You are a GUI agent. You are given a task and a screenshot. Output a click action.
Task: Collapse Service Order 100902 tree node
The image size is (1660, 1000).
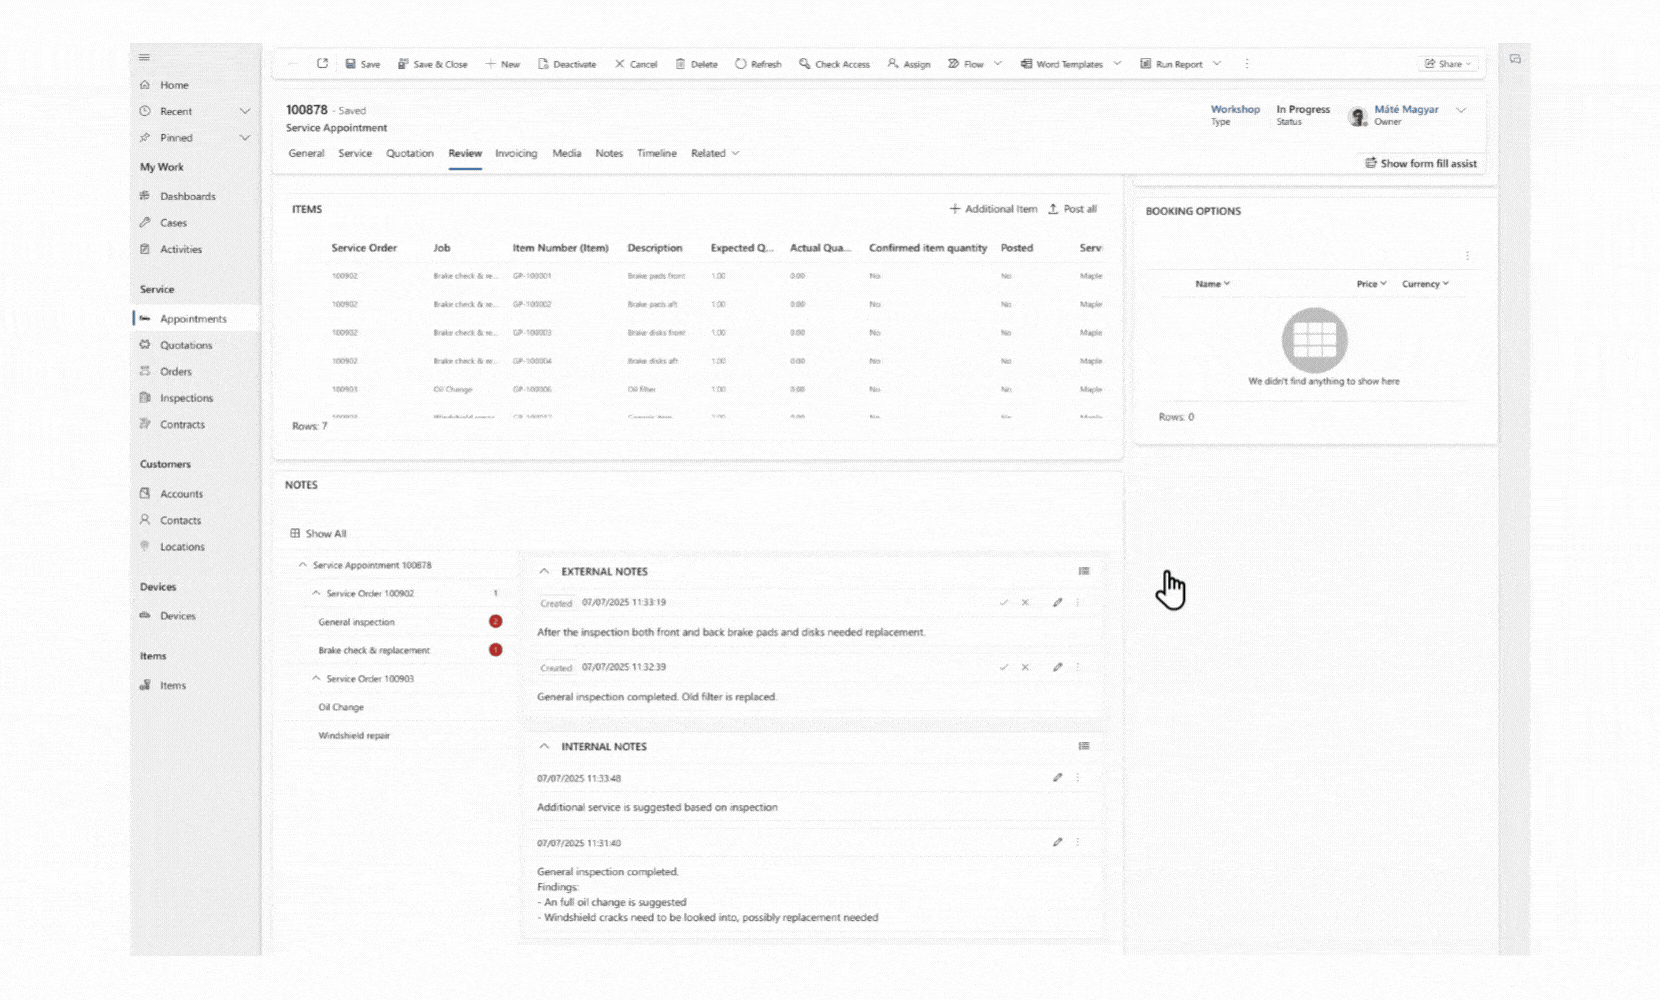(316, 594)
